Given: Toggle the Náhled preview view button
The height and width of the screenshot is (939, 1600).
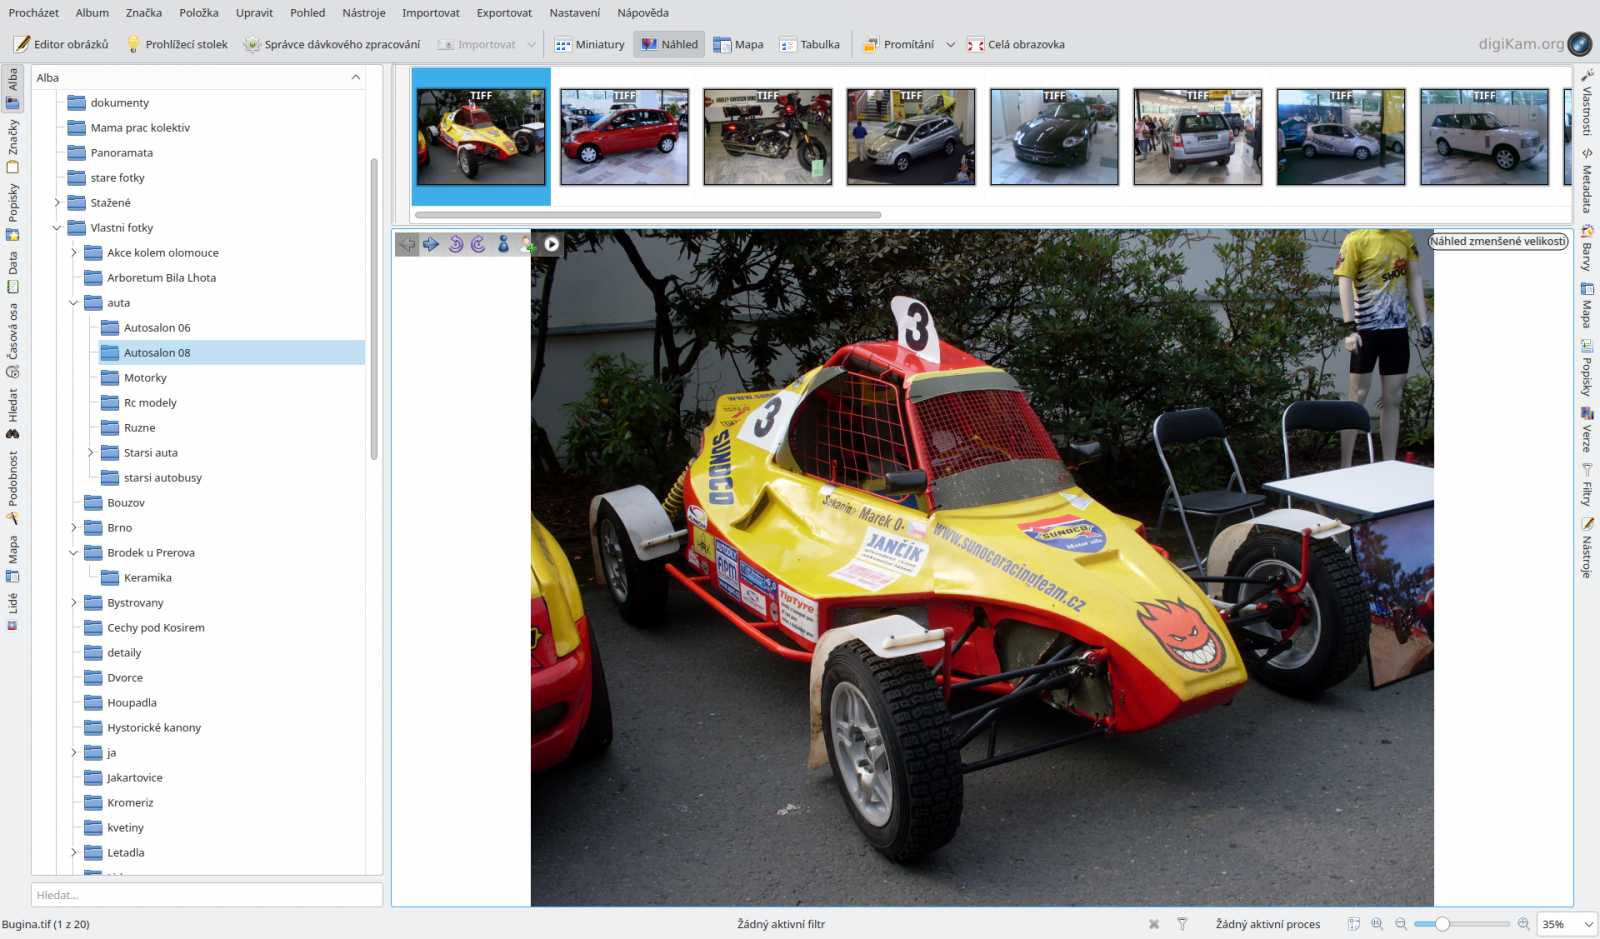Looking at the screenshot, I should 669,44.
